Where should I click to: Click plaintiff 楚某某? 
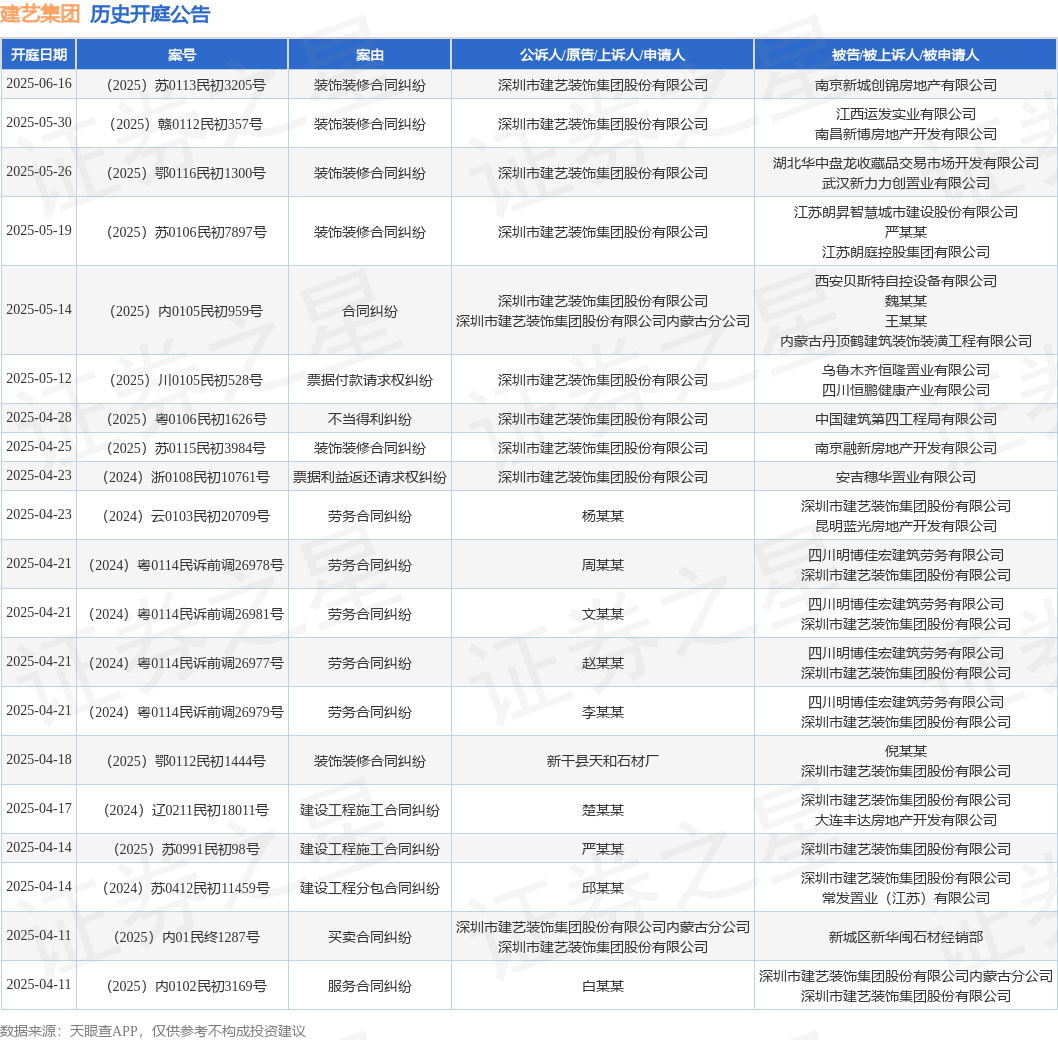(x=603, y=810)
